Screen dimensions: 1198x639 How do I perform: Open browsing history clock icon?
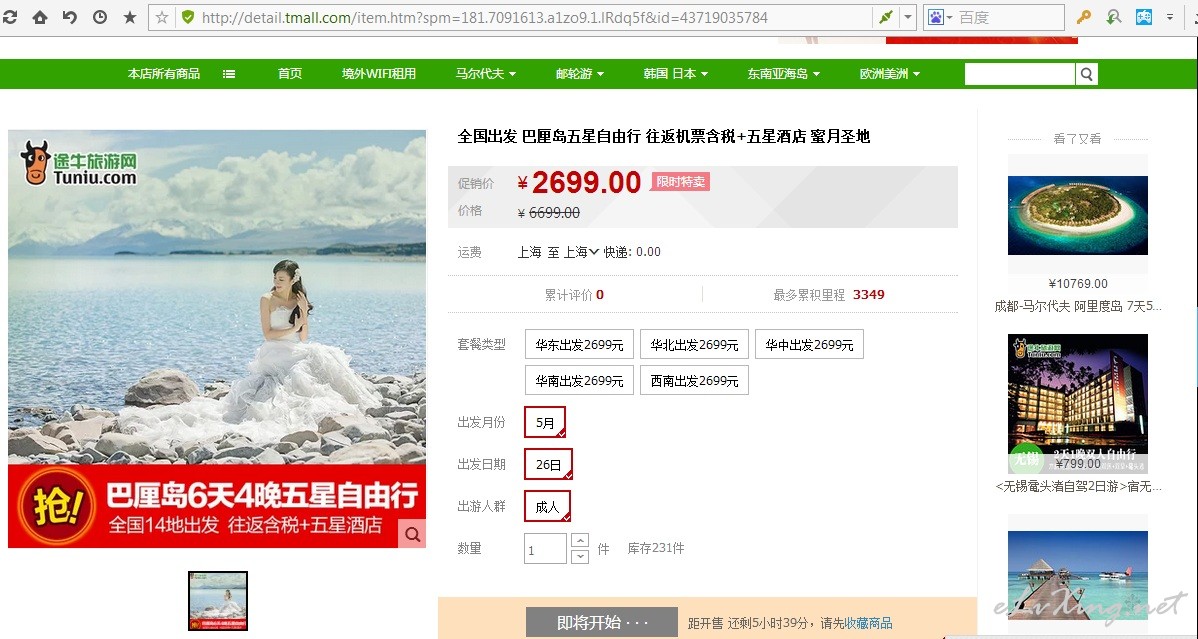[x=100, y=17]
